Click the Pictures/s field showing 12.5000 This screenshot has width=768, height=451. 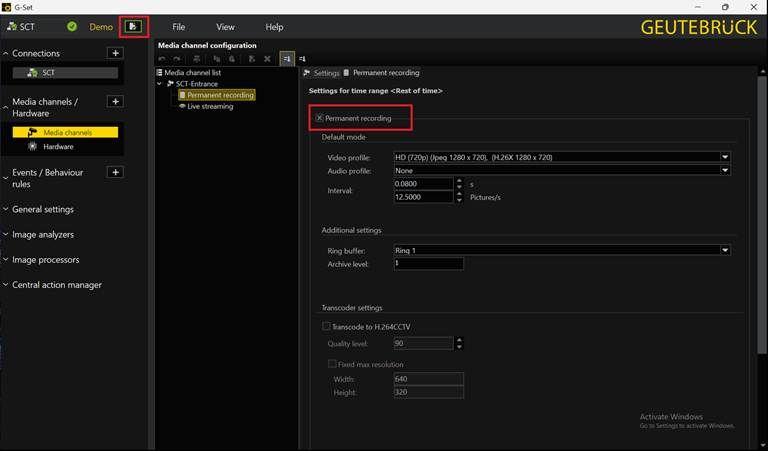click(x=424, y=197)
